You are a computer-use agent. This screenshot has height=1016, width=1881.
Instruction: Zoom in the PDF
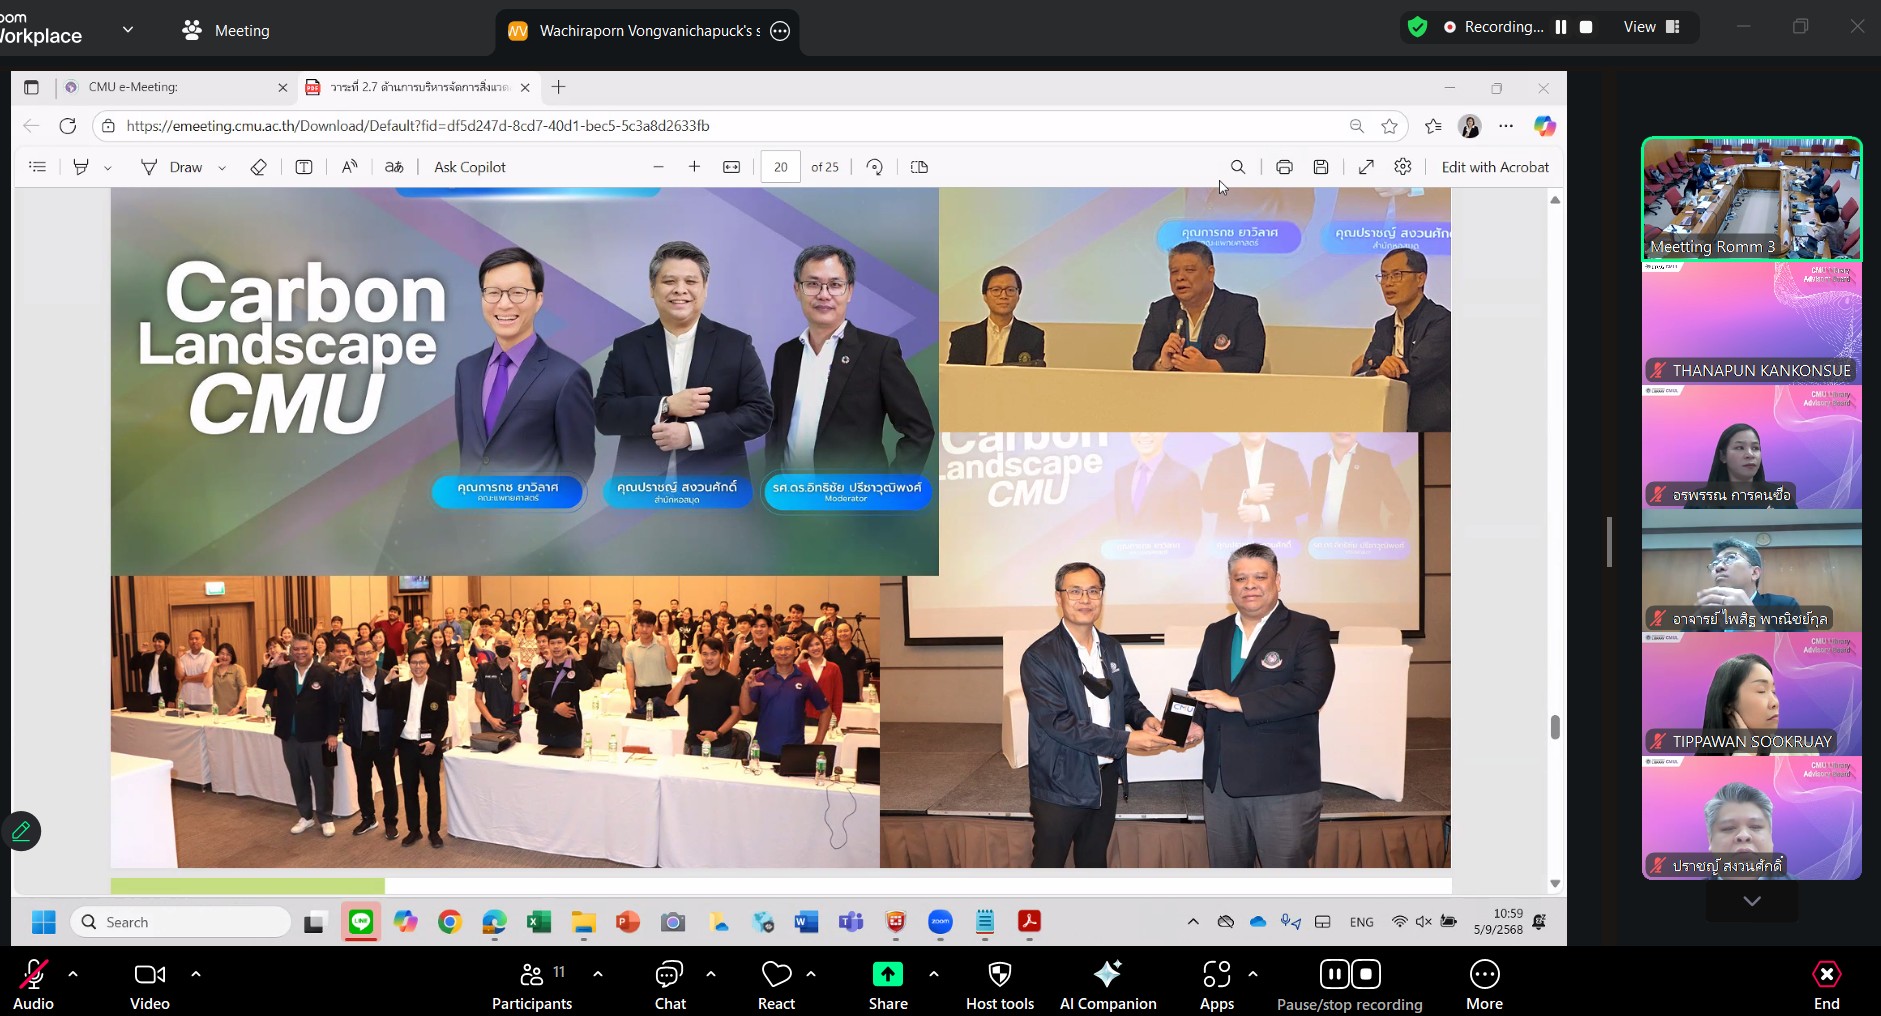click(694, 167)
